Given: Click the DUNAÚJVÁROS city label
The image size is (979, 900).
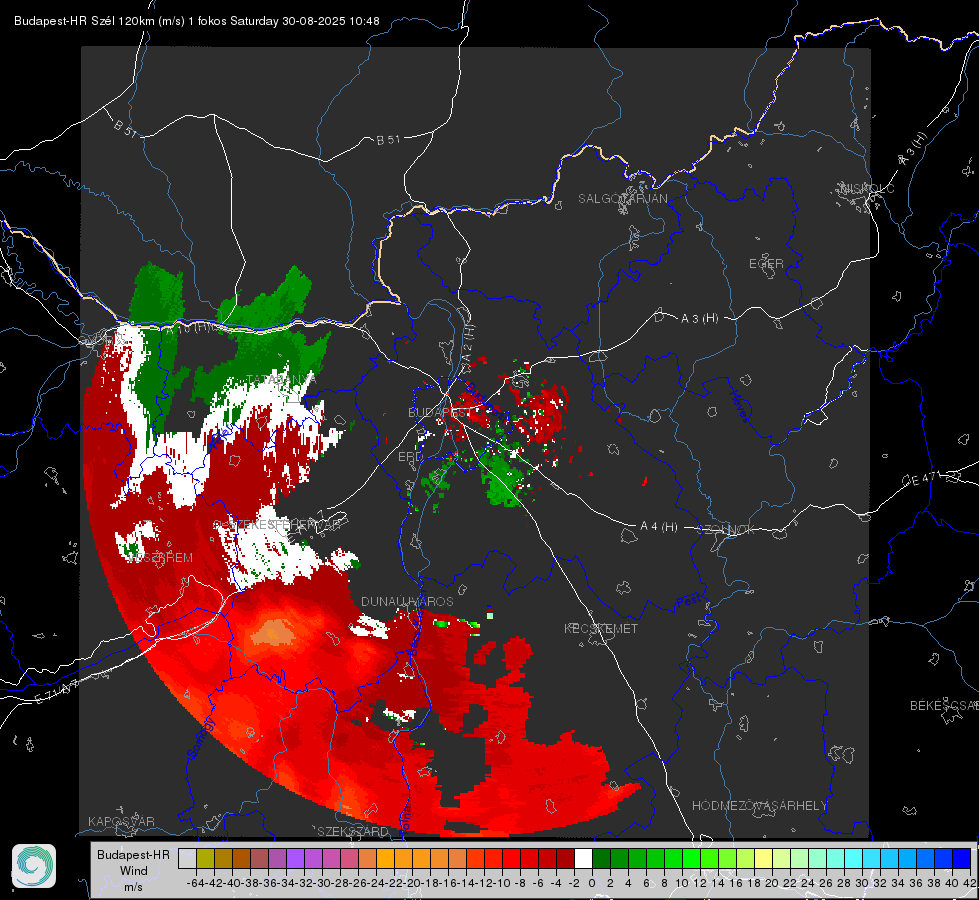Looking at the screenshot, I should coord(407,601).
